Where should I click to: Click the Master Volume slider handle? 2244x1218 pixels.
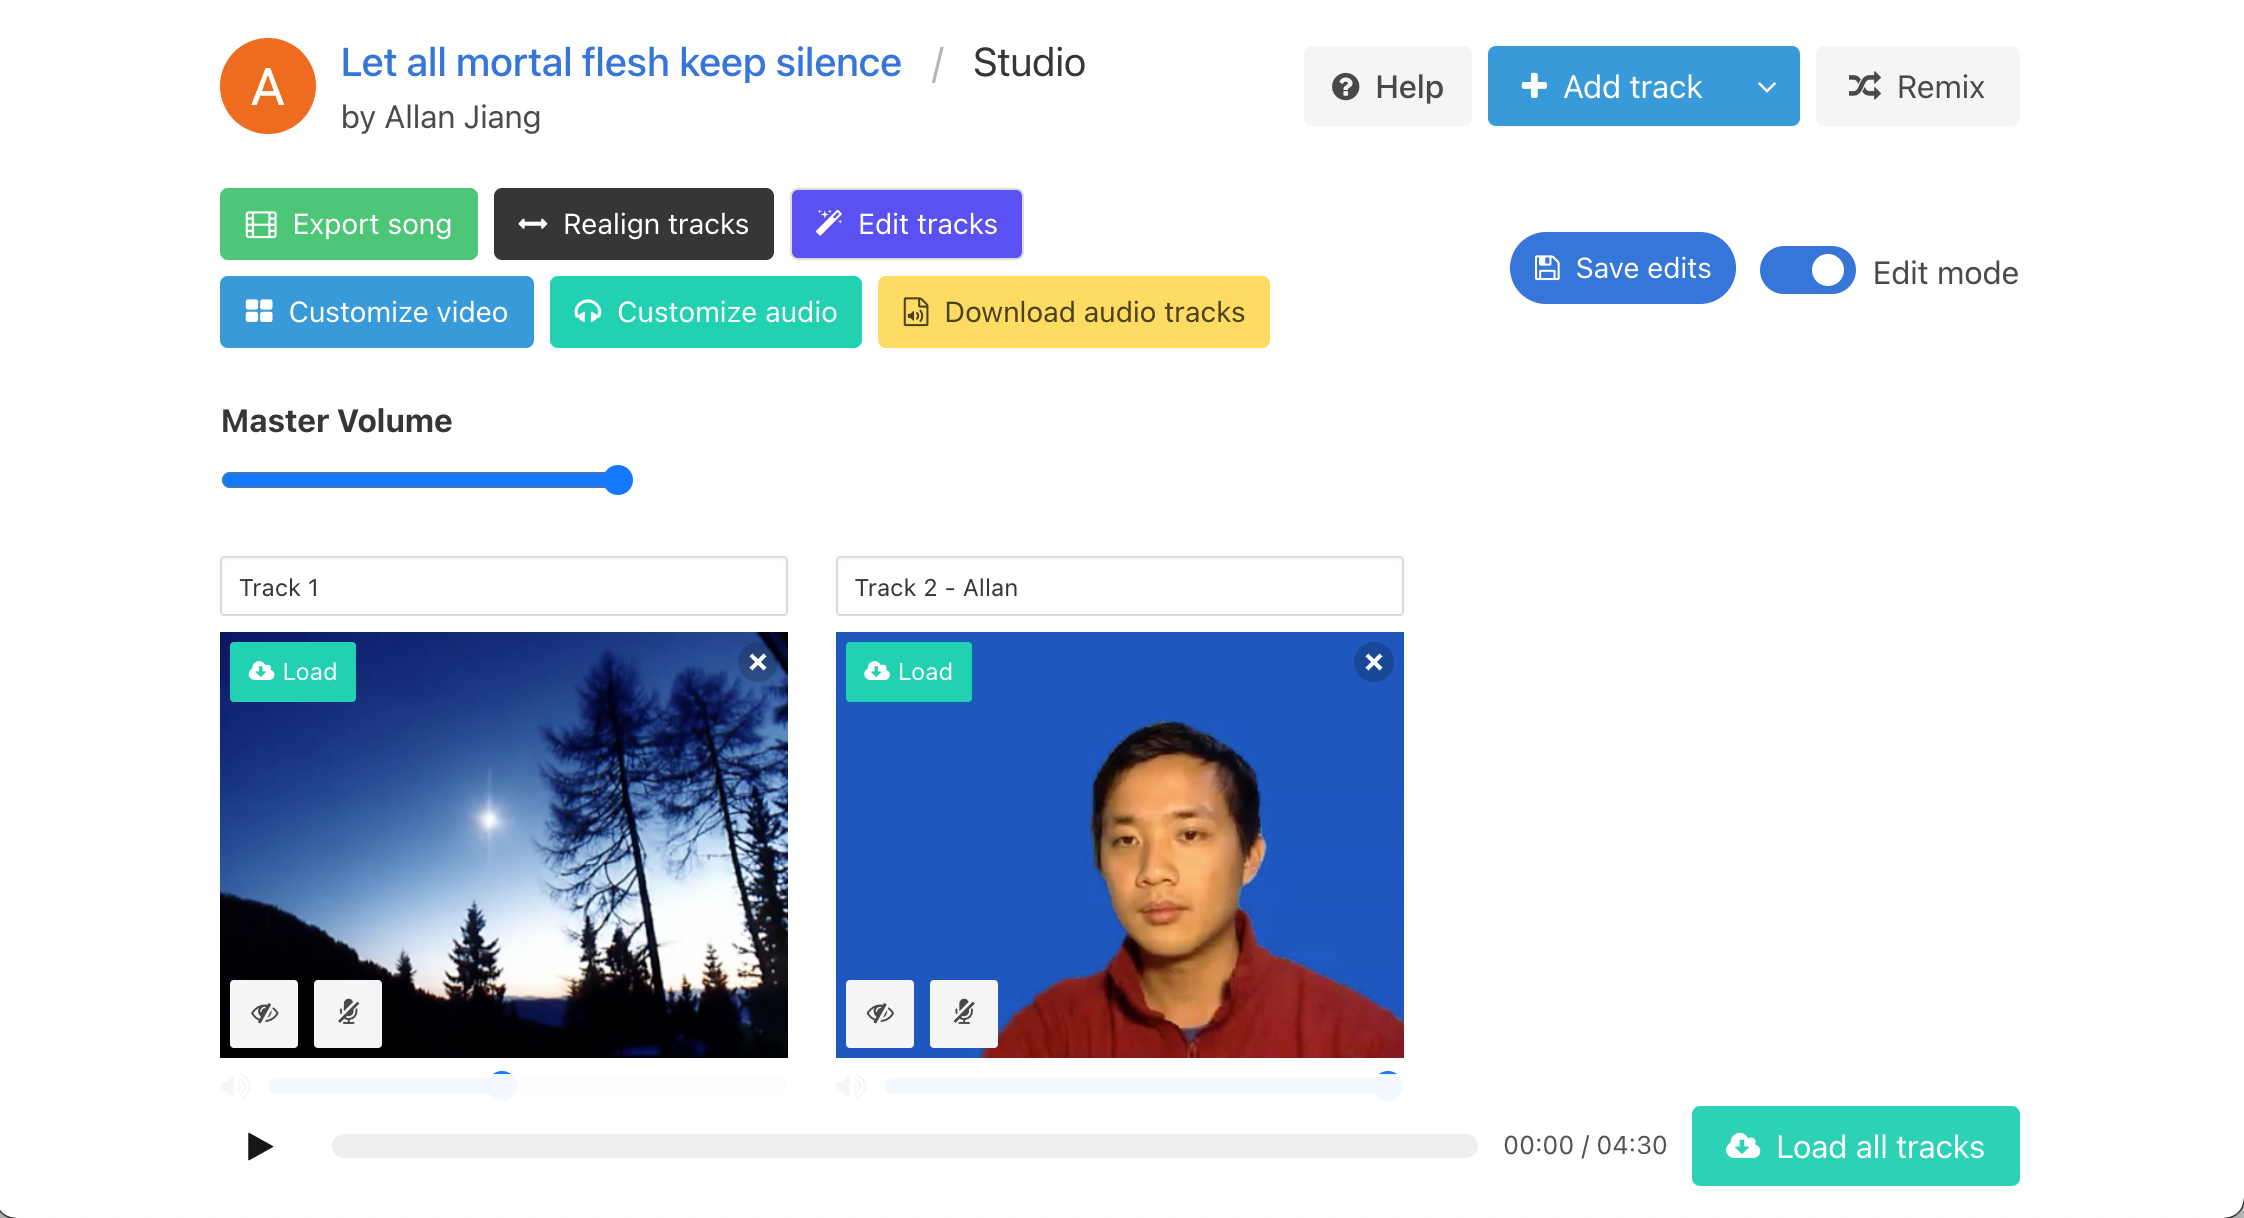pyautogui.click(x=619, y=480)
